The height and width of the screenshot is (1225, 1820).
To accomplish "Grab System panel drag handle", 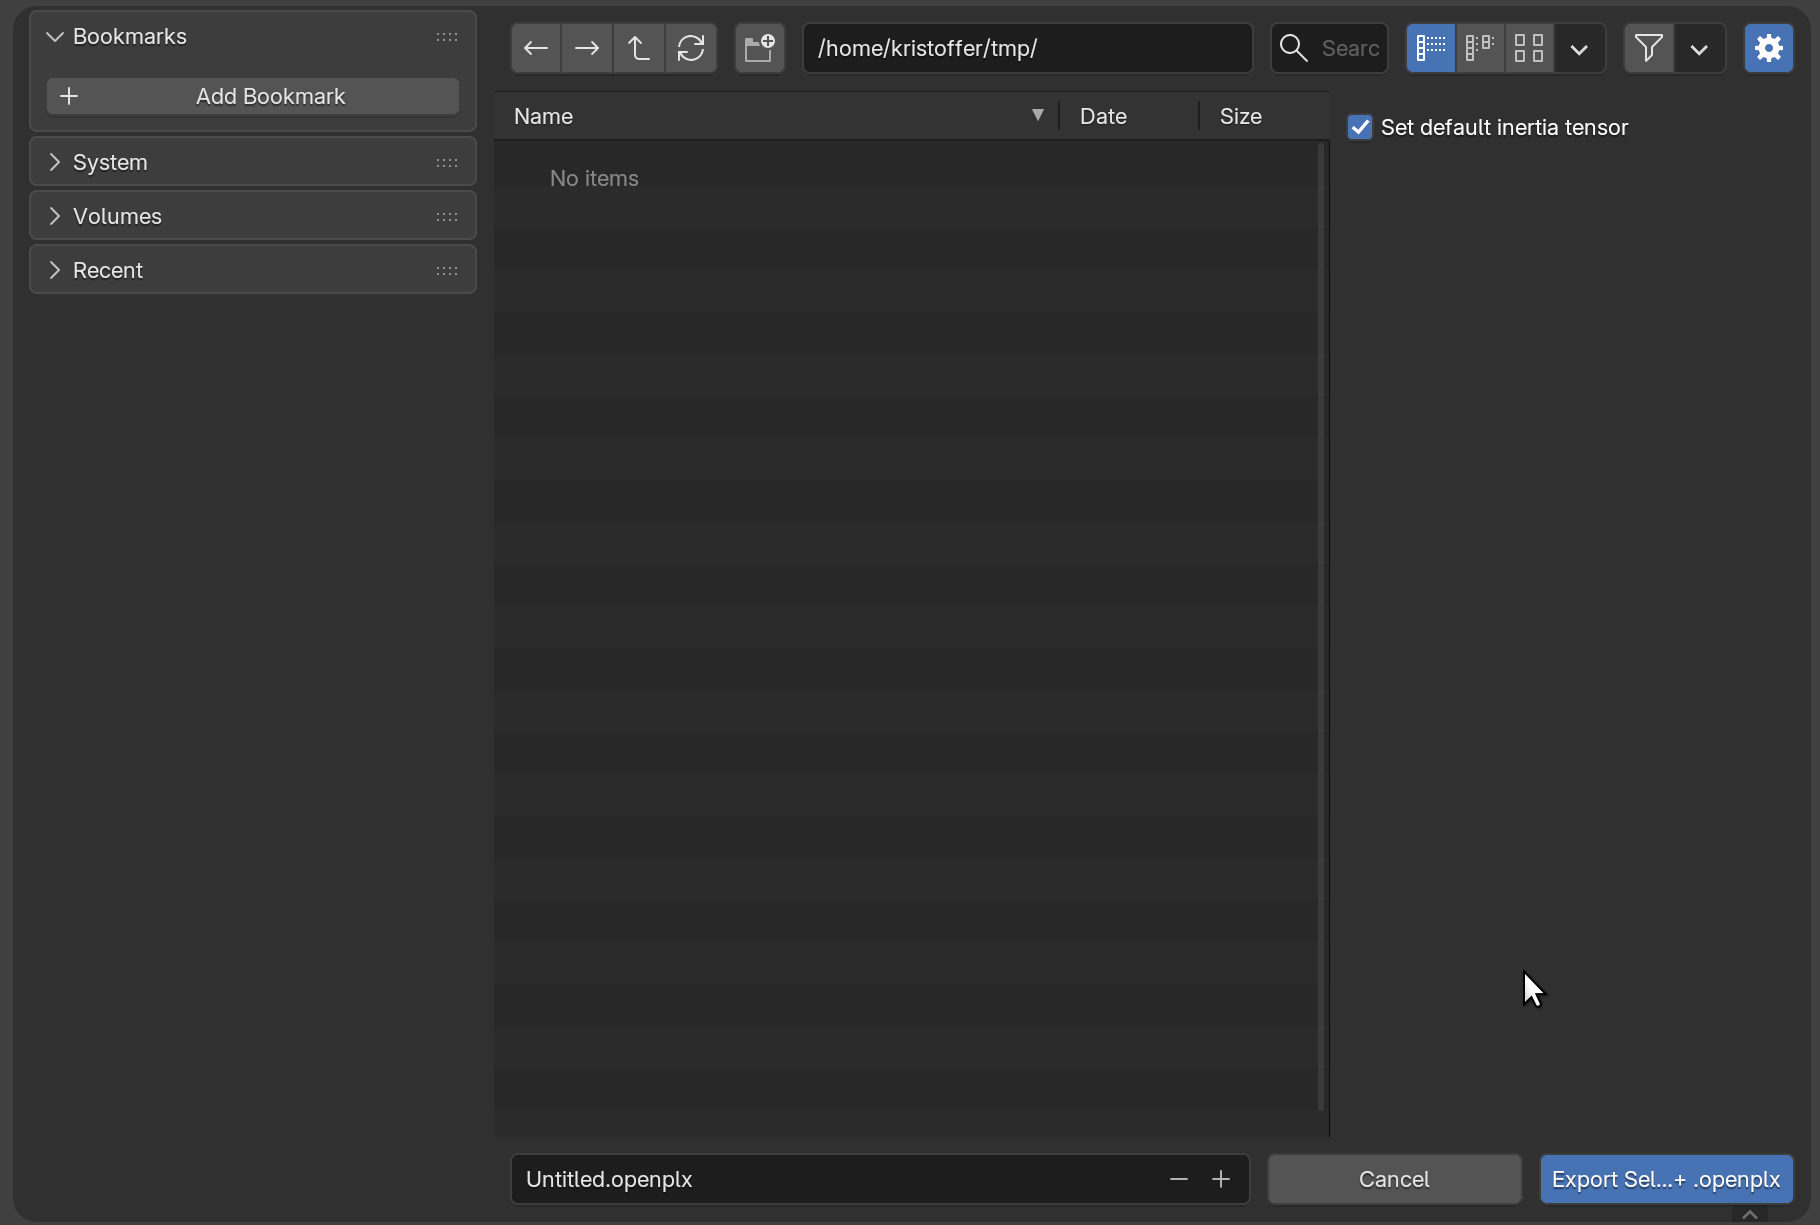I will tap(447, 162).
